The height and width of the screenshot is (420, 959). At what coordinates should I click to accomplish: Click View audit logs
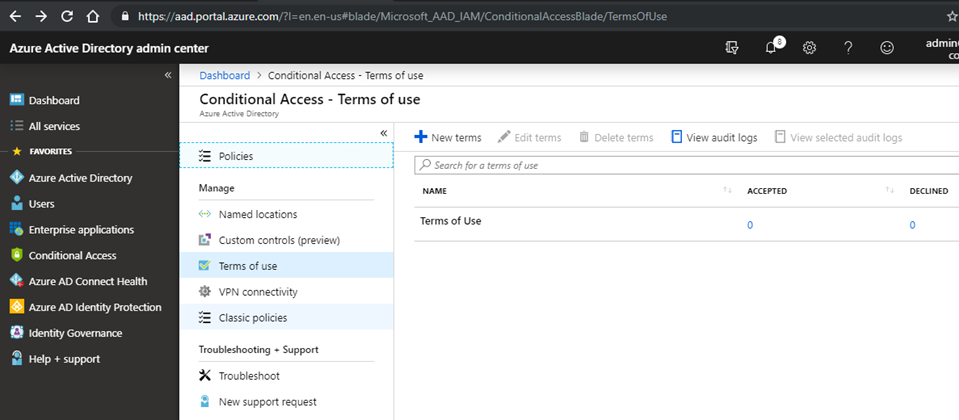[x=714, y=138]
